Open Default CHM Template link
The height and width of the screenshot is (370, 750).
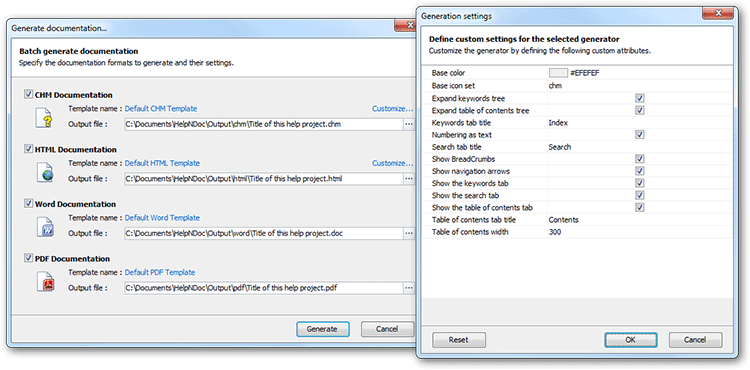click(161, 109)
